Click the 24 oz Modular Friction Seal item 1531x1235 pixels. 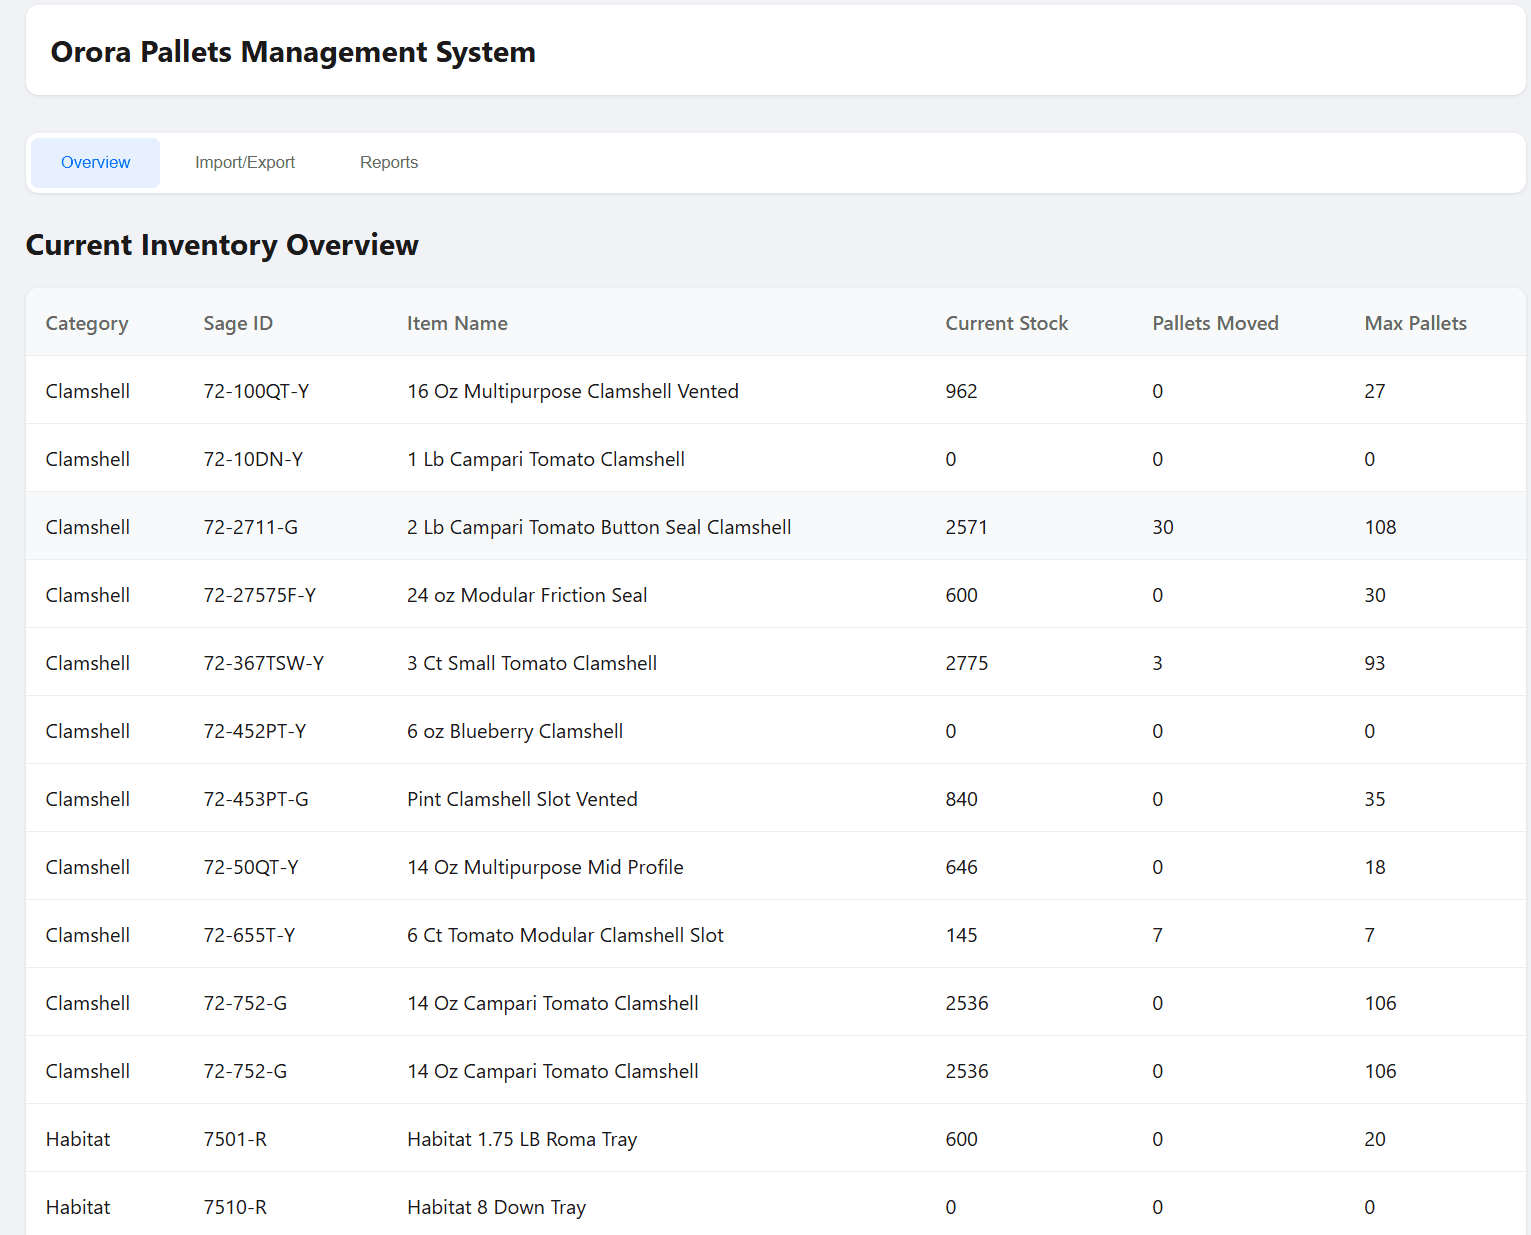pos(527,594)
